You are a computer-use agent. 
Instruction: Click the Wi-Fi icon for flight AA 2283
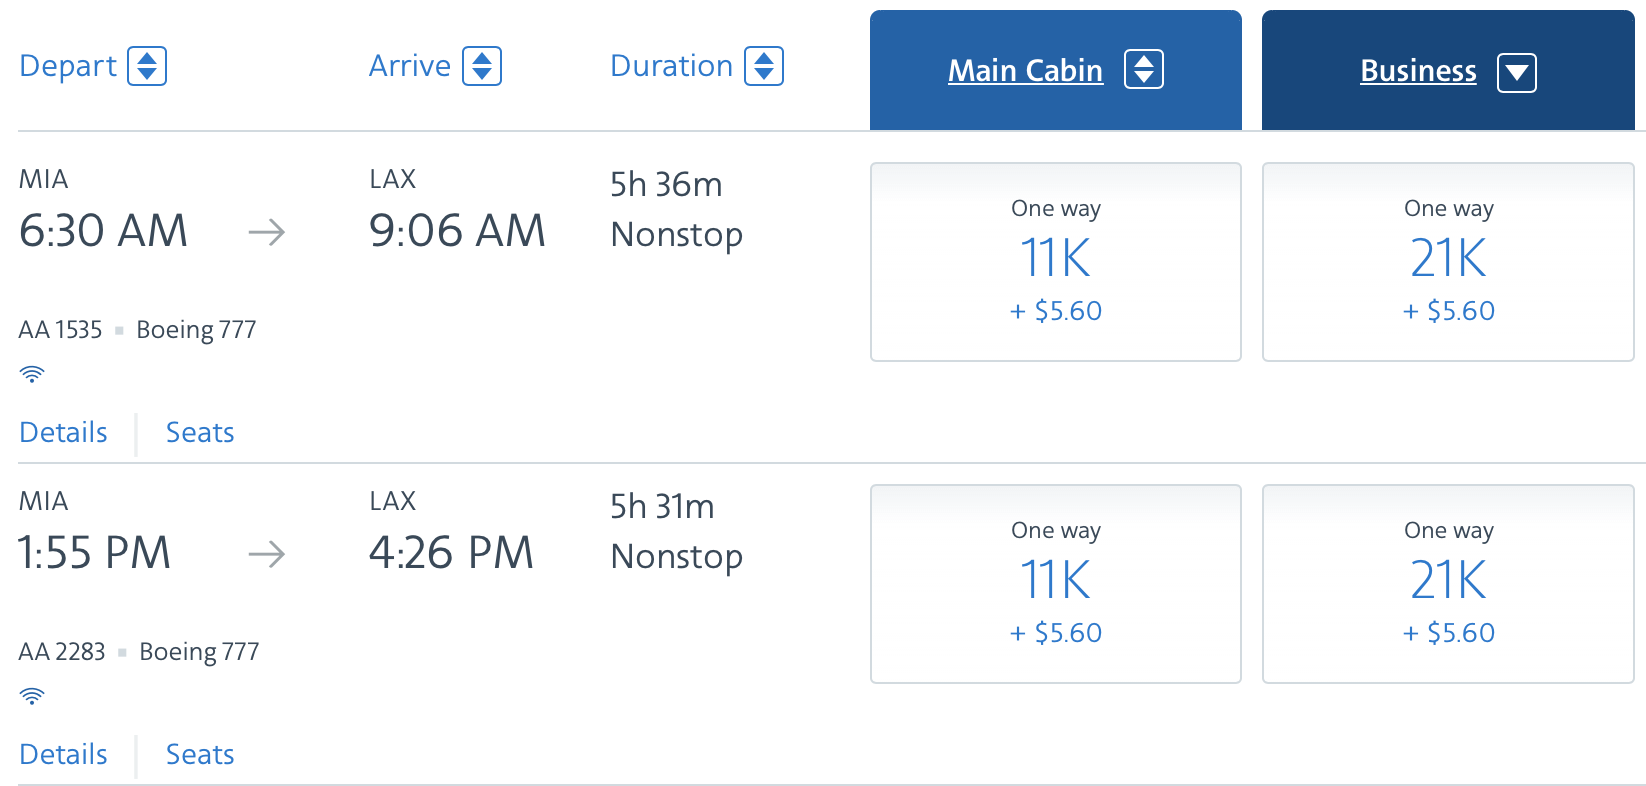tap(31, 695)
